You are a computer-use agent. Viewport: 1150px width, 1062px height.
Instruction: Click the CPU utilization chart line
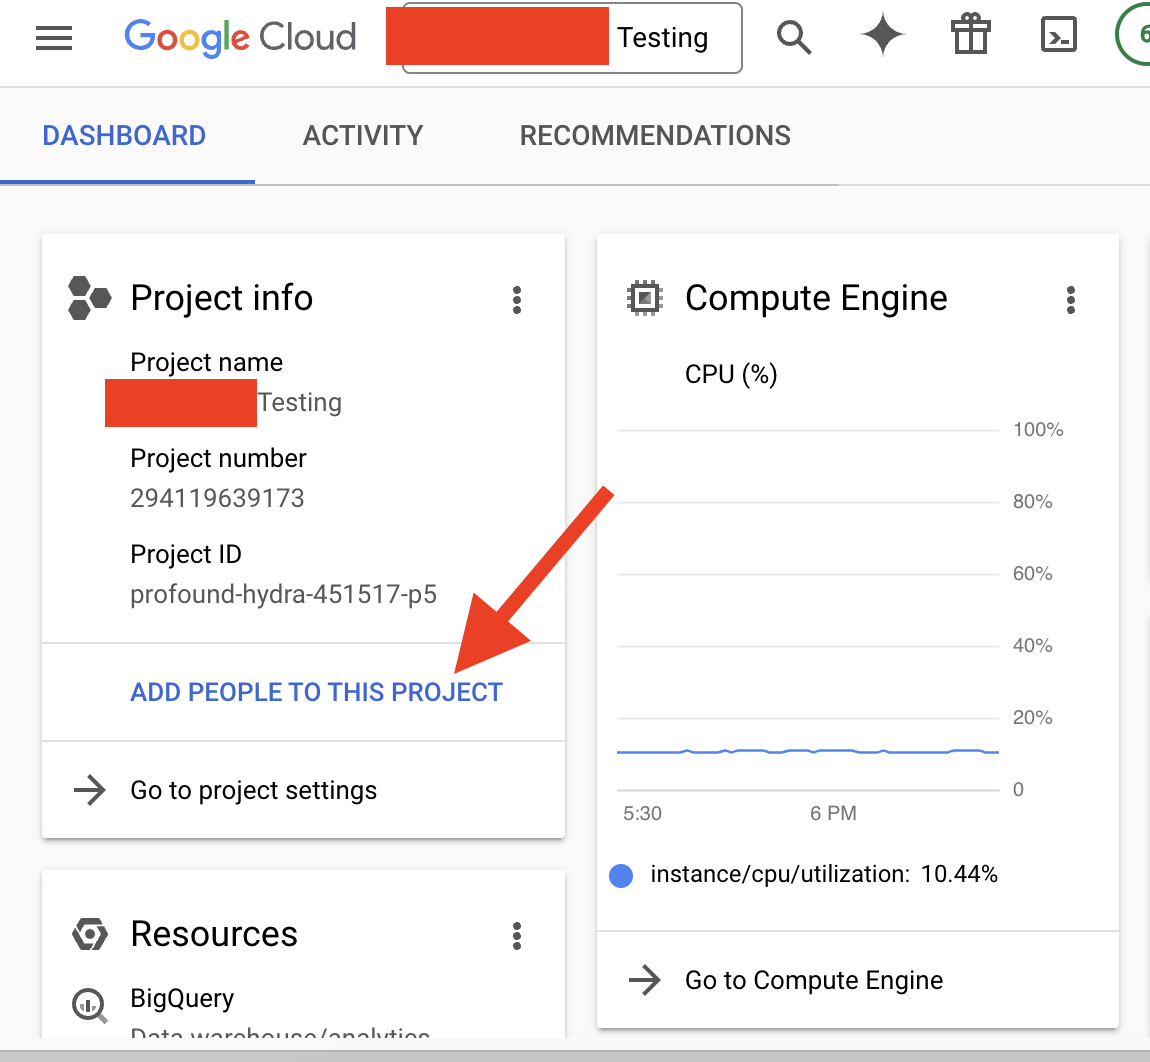coord(807,751)
